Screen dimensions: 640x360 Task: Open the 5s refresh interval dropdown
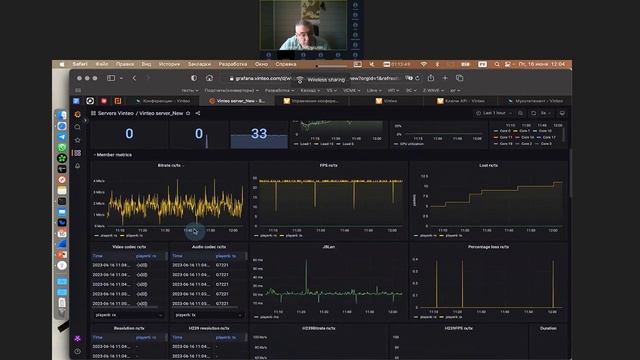(545, 113)
